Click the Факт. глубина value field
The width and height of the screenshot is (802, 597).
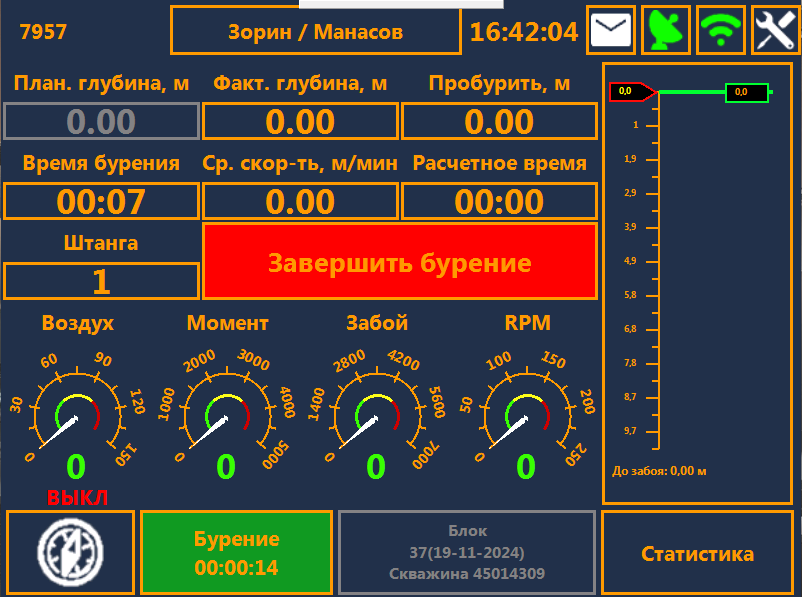click(300, 122)
